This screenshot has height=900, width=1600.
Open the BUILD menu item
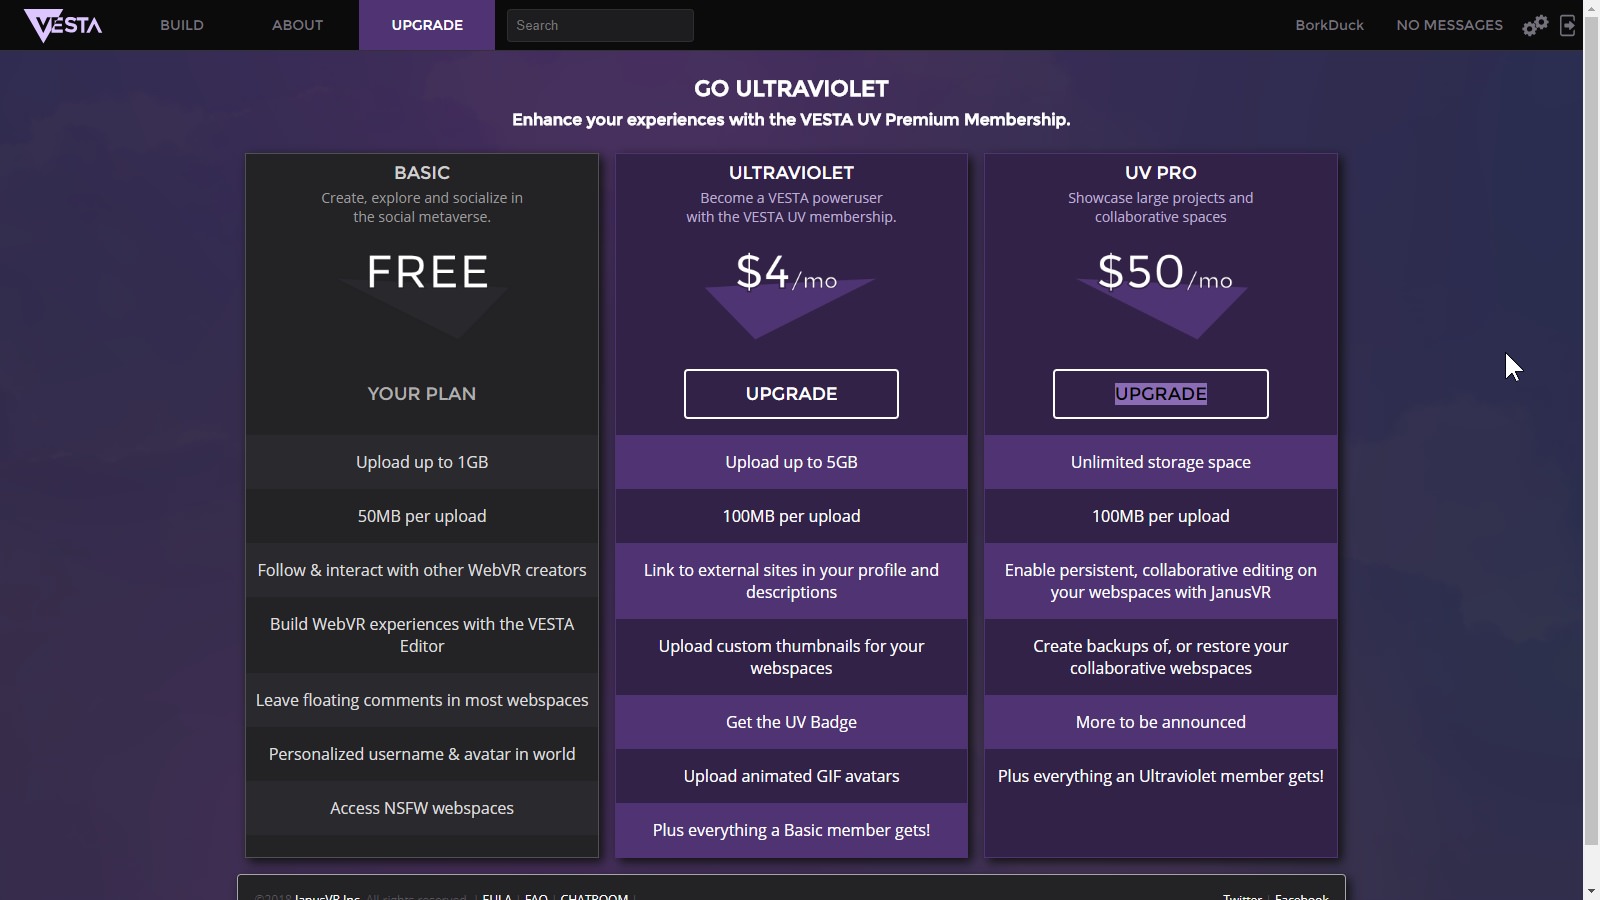click(x=182, y=25)
